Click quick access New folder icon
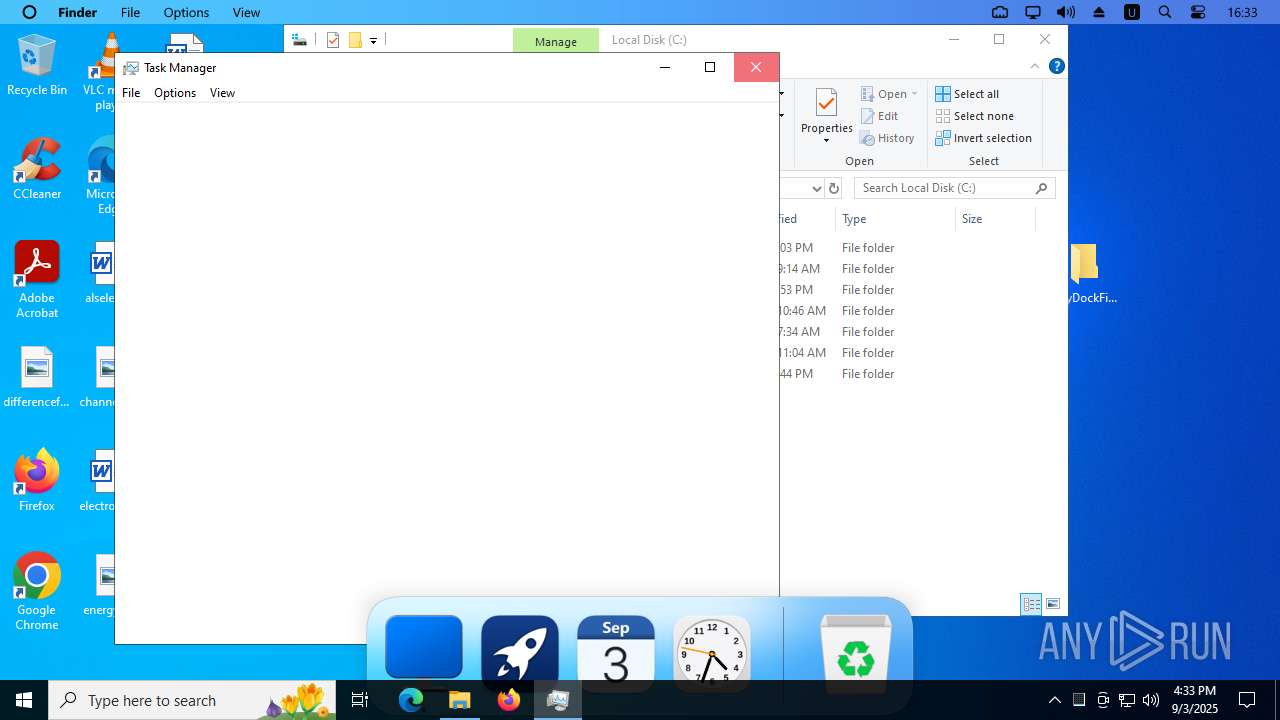 [355, 40]
